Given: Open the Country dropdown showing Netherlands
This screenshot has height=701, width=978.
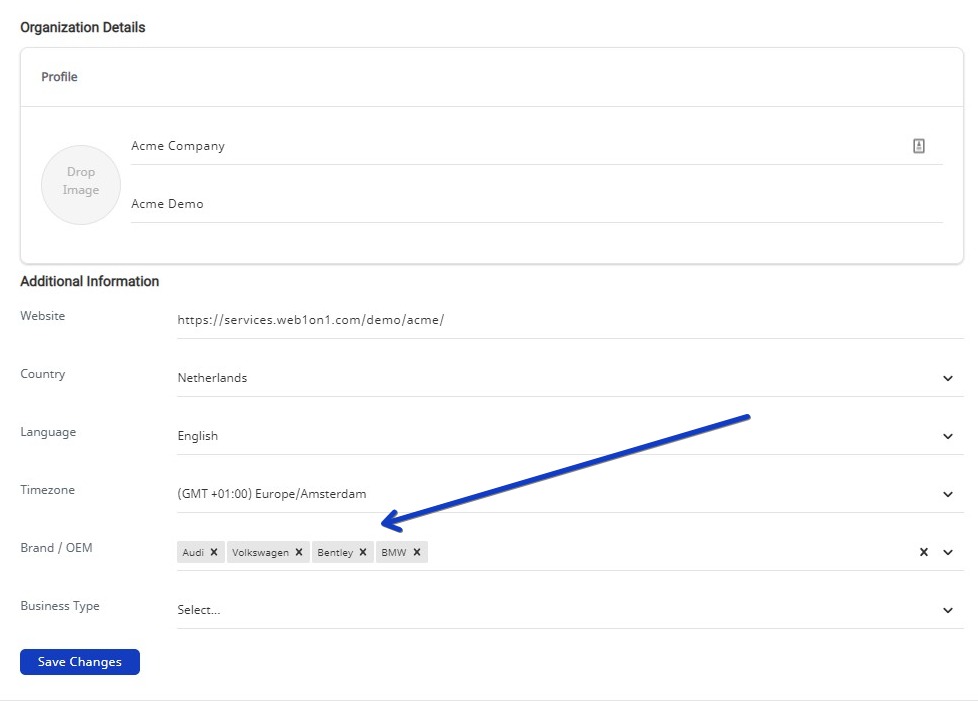Looking at the screenshot, I should tap(570, 379).
